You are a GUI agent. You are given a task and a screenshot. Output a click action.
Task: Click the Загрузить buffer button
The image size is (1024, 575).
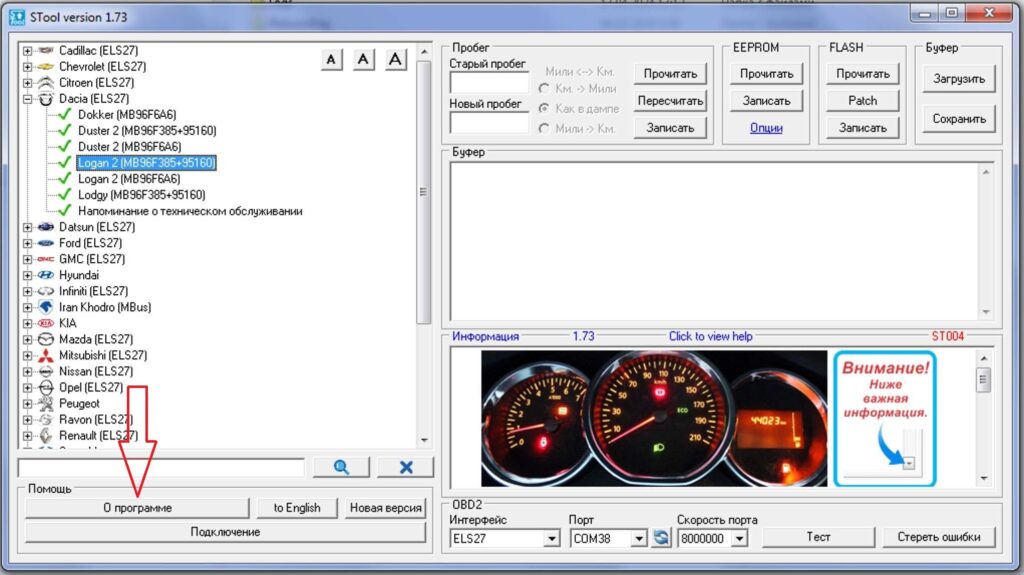(959, 78)
